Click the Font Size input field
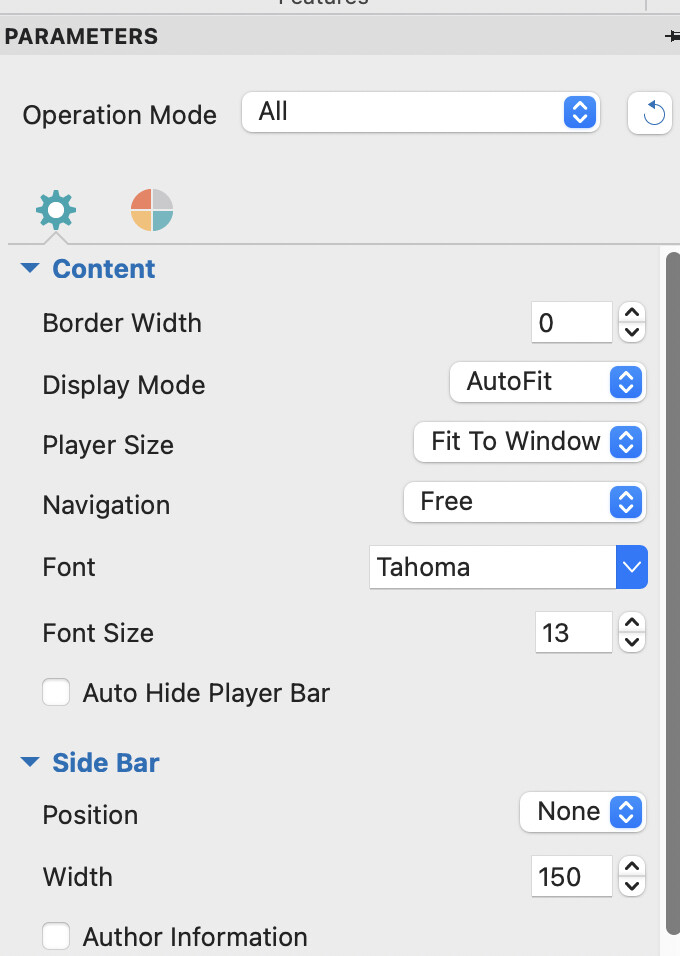Screen dimensions: 680x956 pos(571,633)
